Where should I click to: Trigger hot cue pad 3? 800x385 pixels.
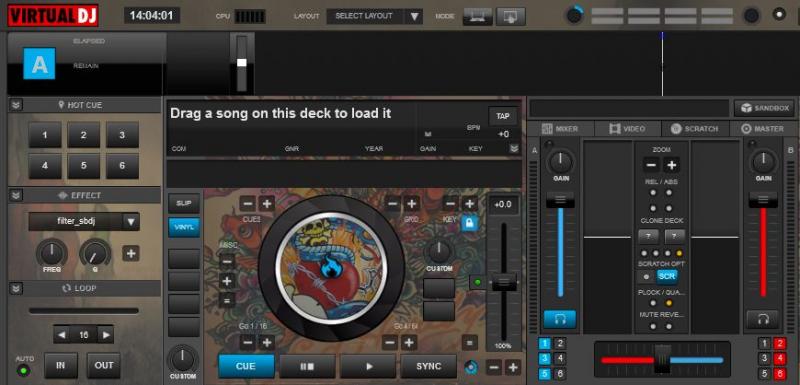click(x=122, y=135)
